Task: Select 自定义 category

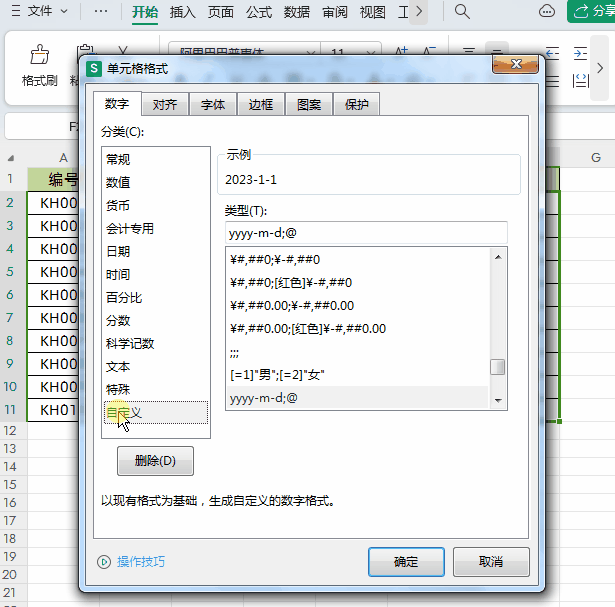Action: click(156, 413)
